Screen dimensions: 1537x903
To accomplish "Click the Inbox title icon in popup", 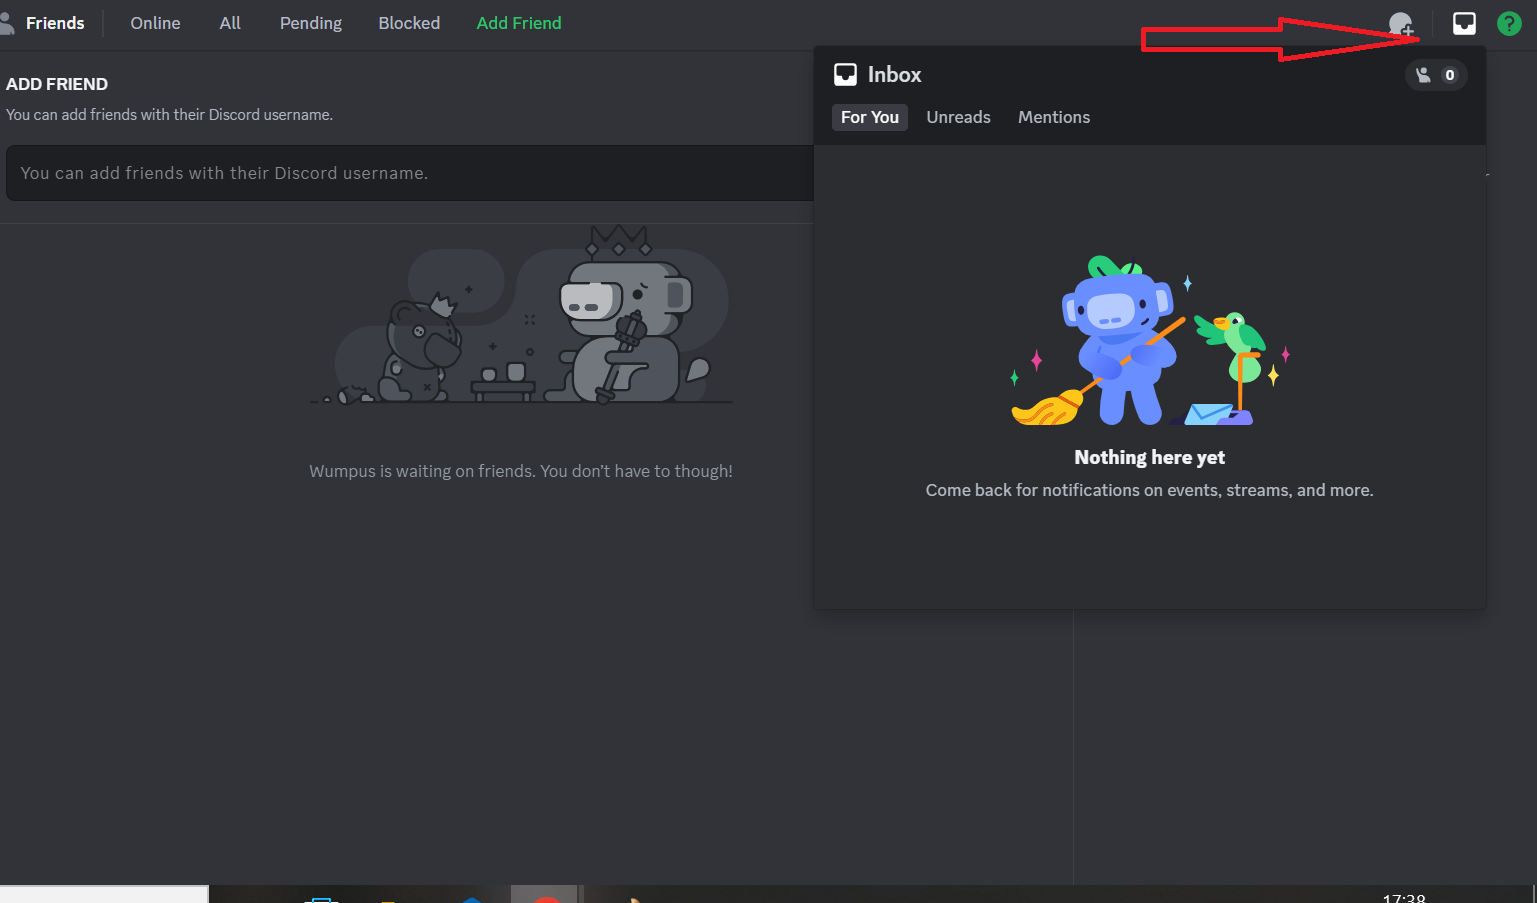I will 845,75.
